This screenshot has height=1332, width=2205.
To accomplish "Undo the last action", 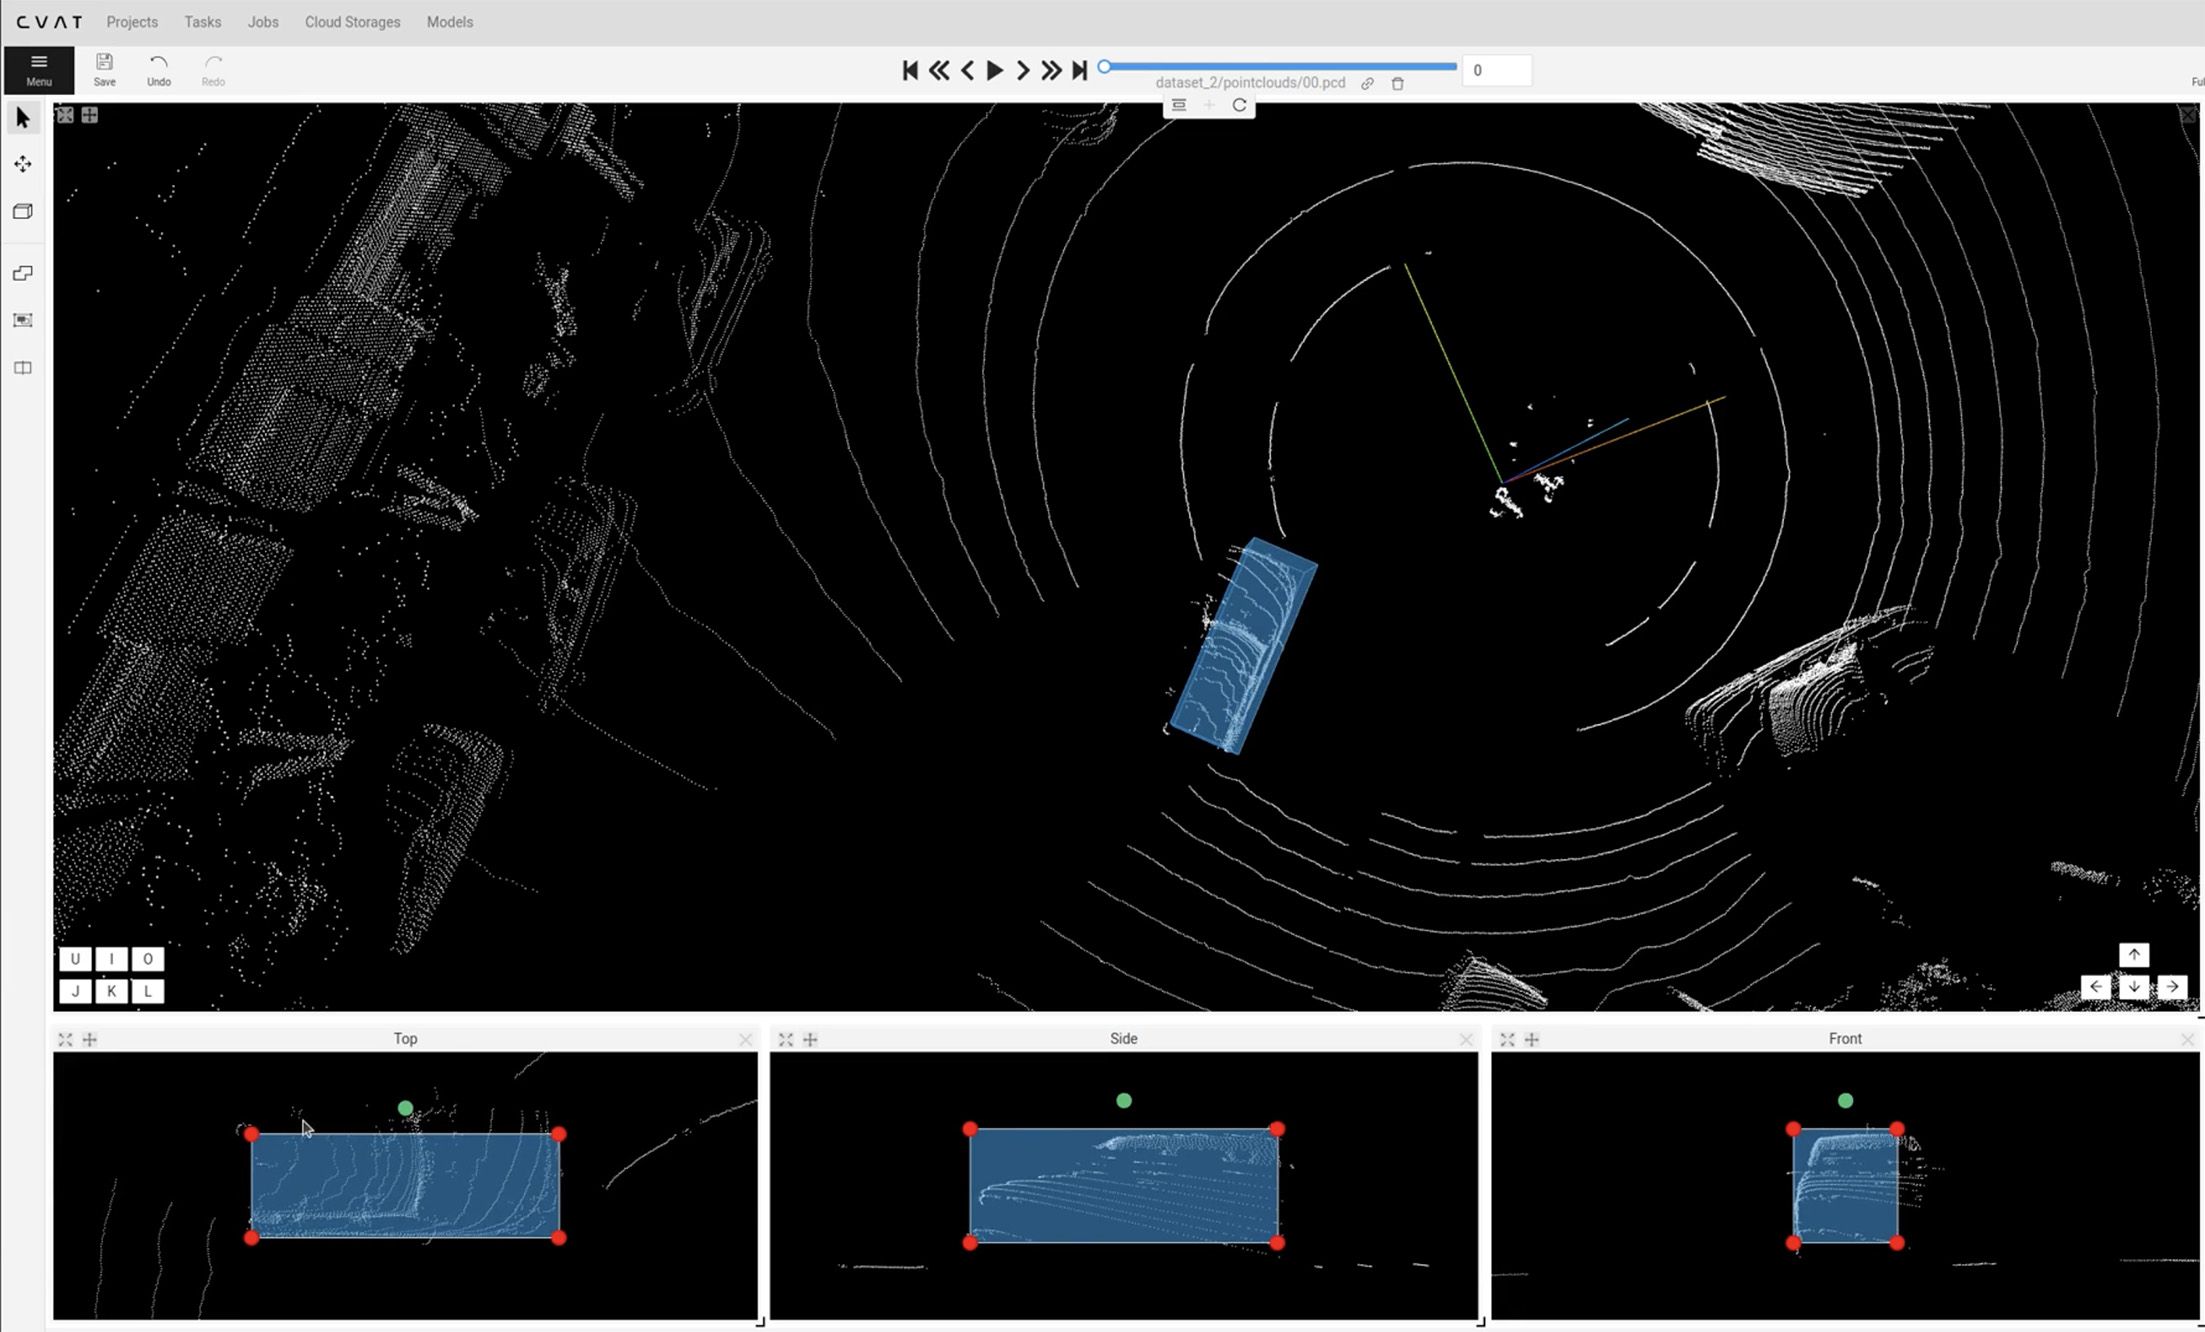I will [158, 69].
